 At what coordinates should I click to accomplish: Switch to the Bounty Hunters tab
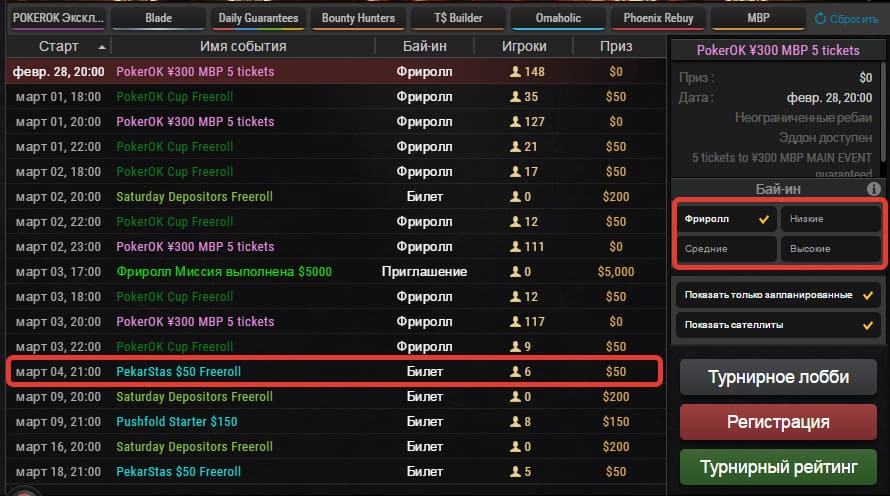tap(358, 18)
